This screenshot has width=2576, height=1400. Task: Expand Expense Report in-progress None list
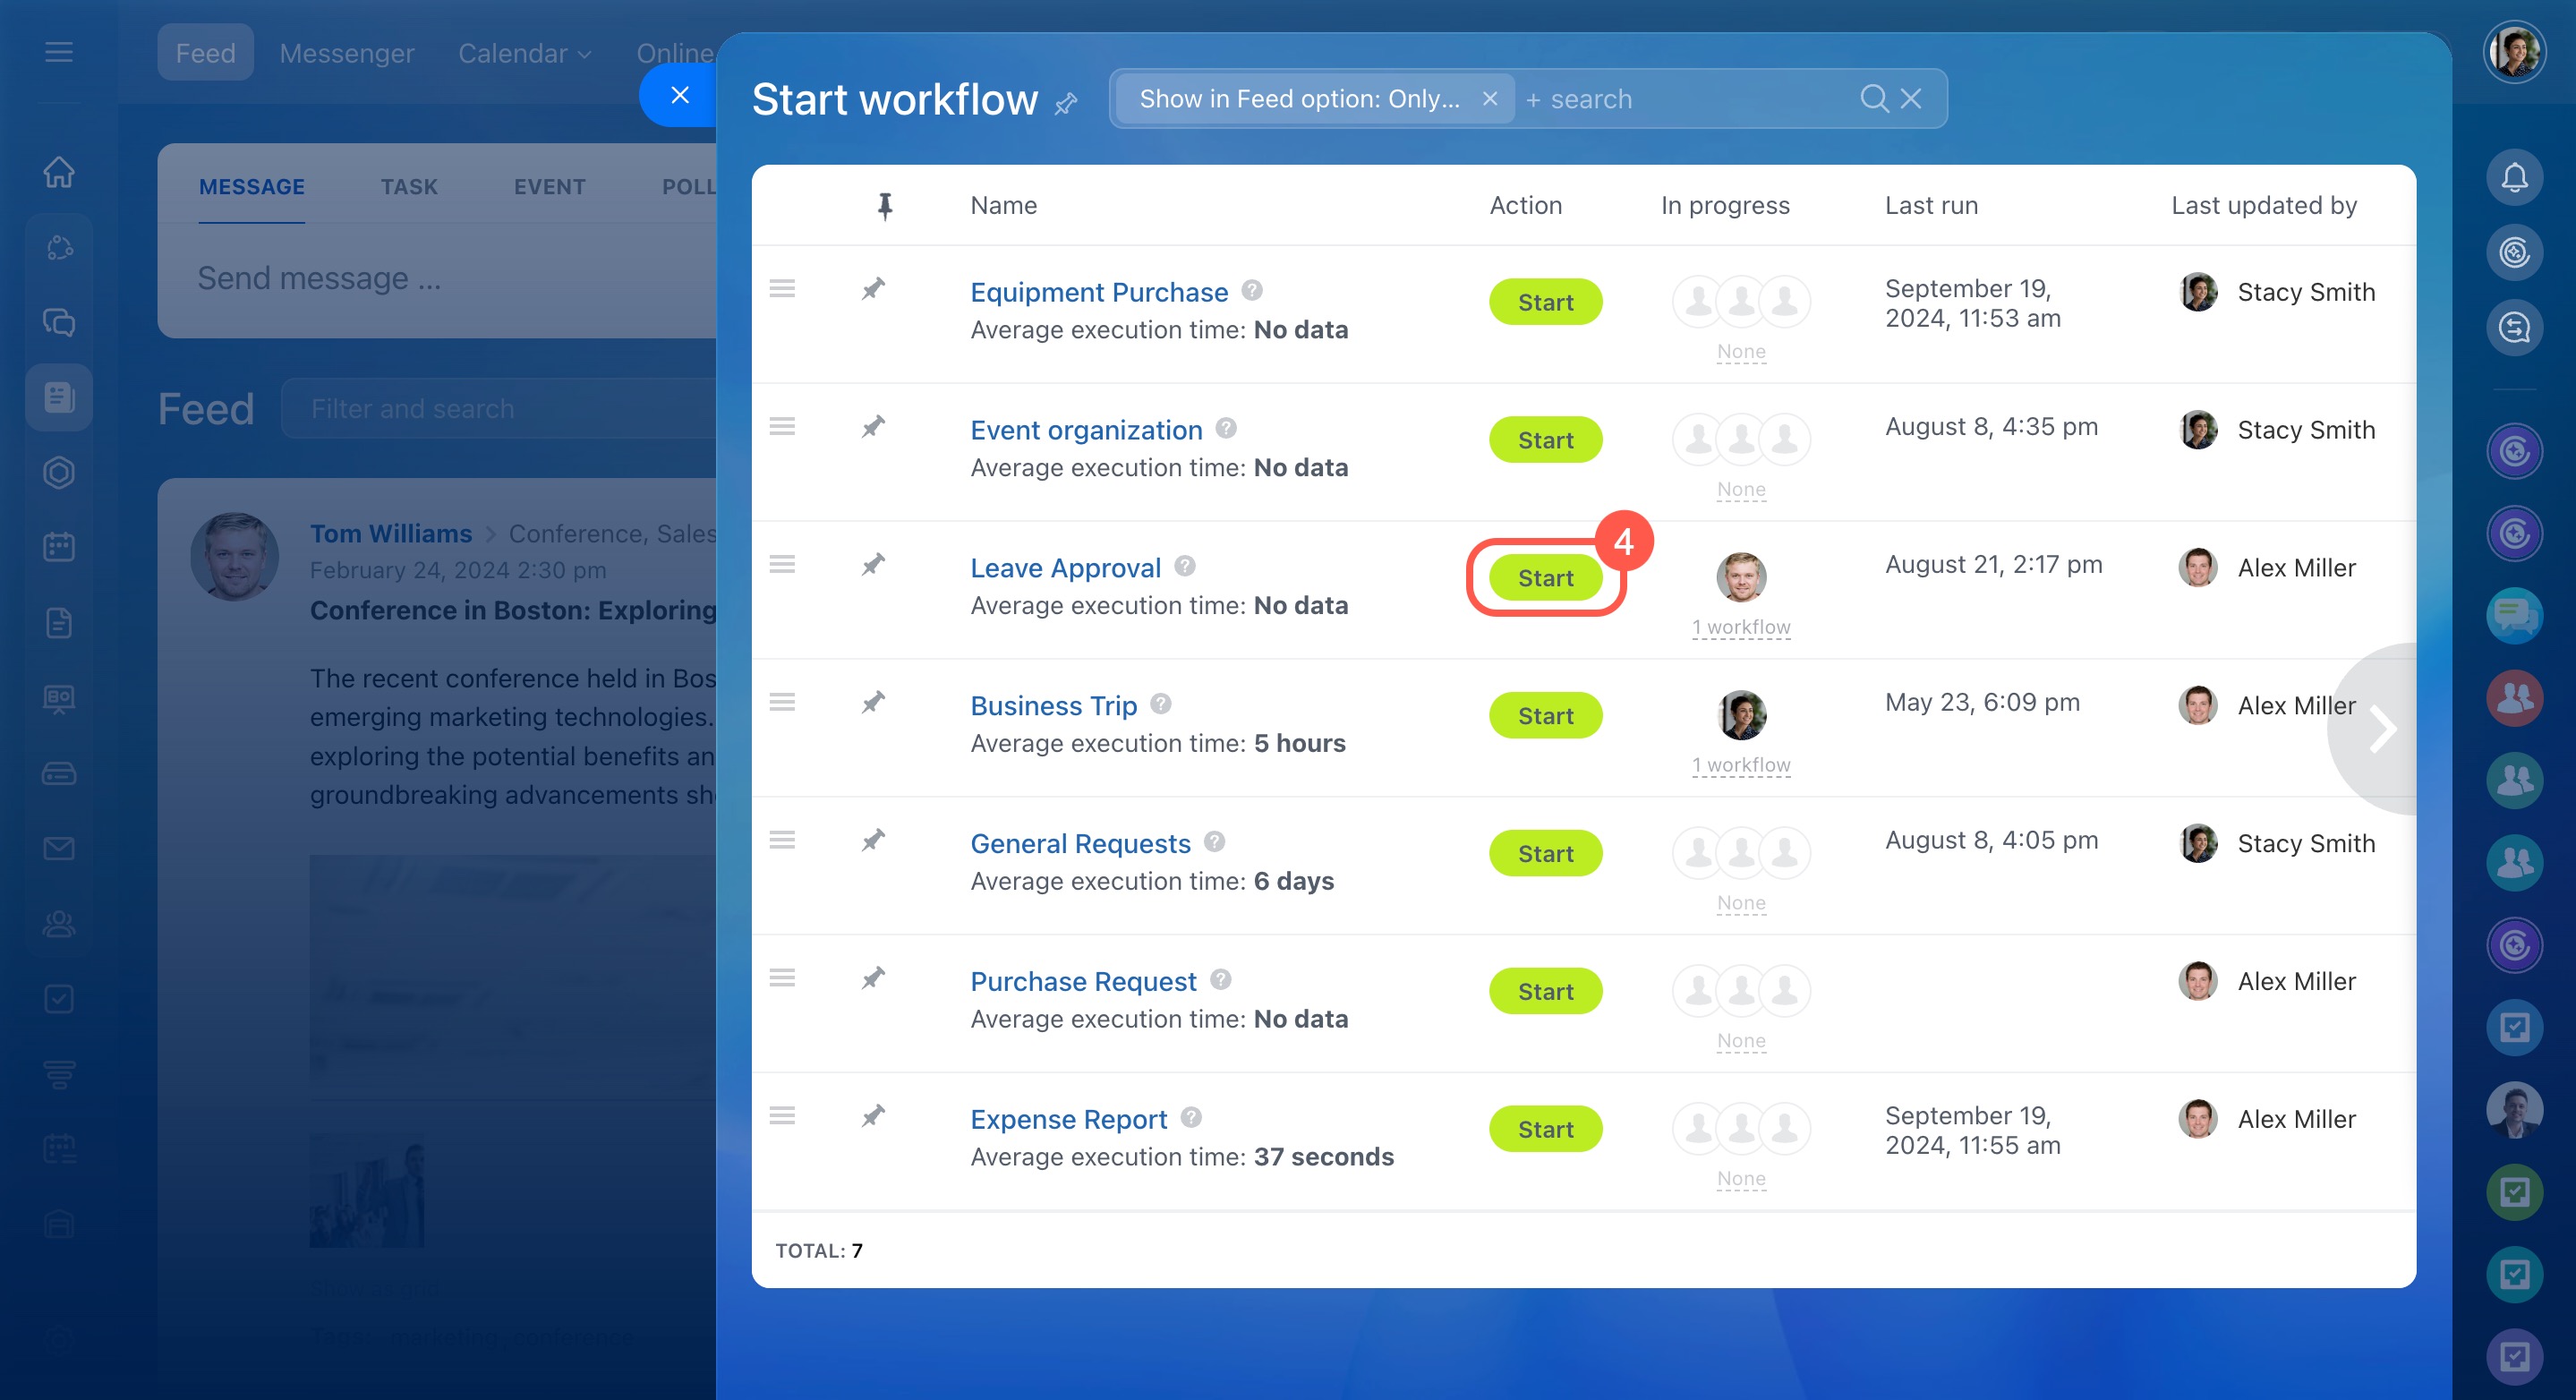click(1741, 1178)
